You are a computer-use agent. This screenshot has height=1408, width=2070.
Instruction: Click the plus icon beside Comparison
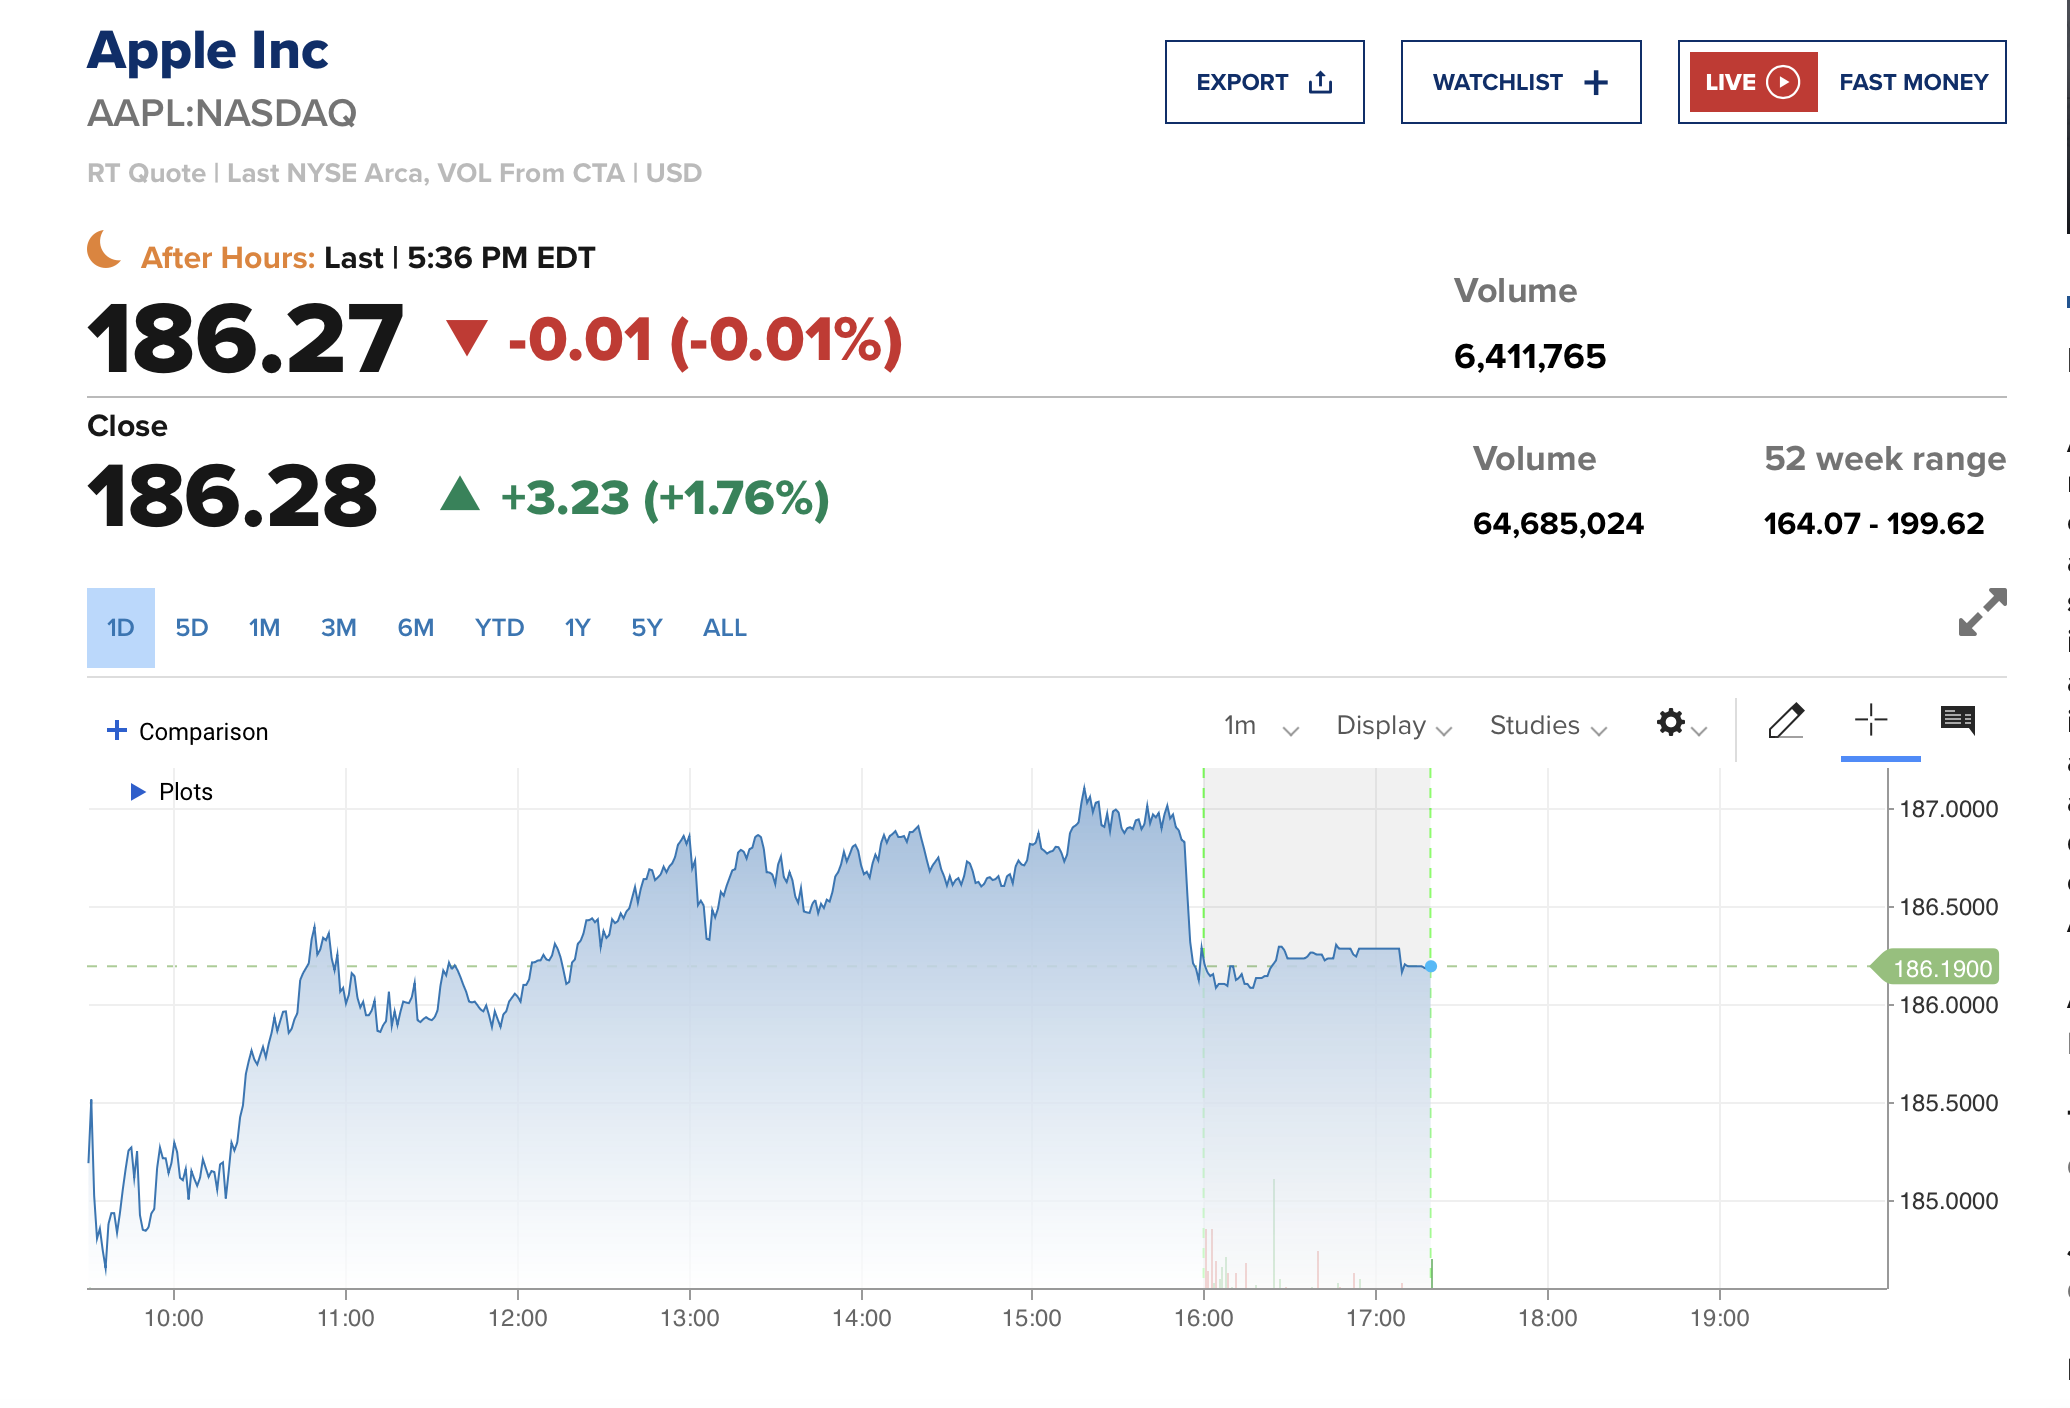pyautogui.click(x=117, y=731)
